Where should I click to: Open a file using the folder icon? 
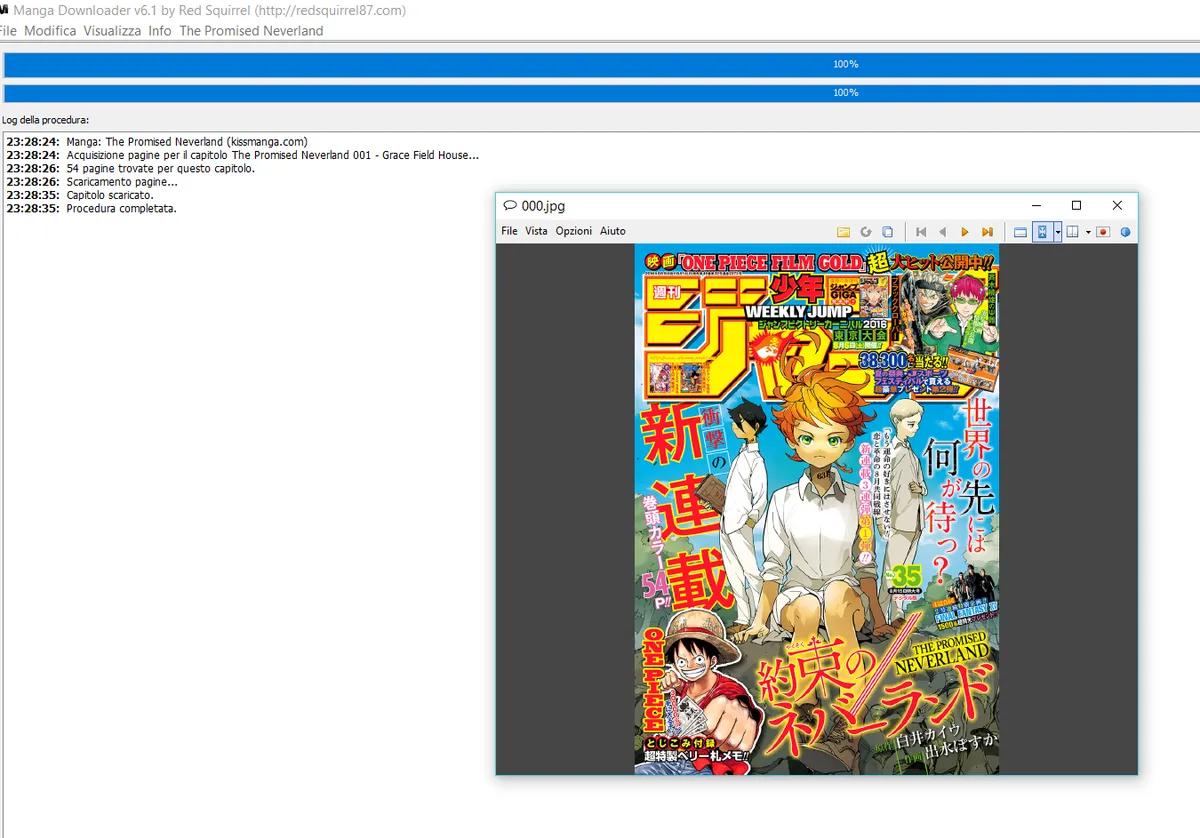point(843,231)
